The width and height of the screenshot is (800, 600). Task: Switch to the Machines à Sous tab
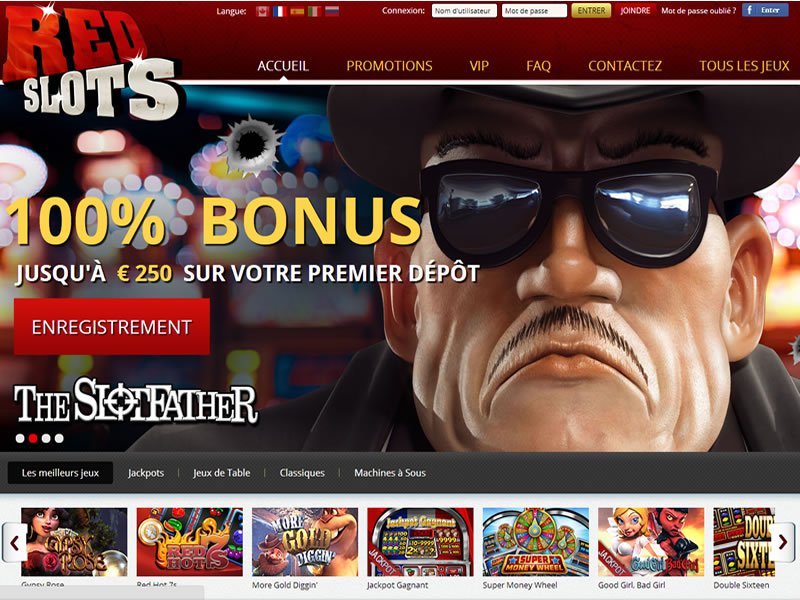click(390, 473)
